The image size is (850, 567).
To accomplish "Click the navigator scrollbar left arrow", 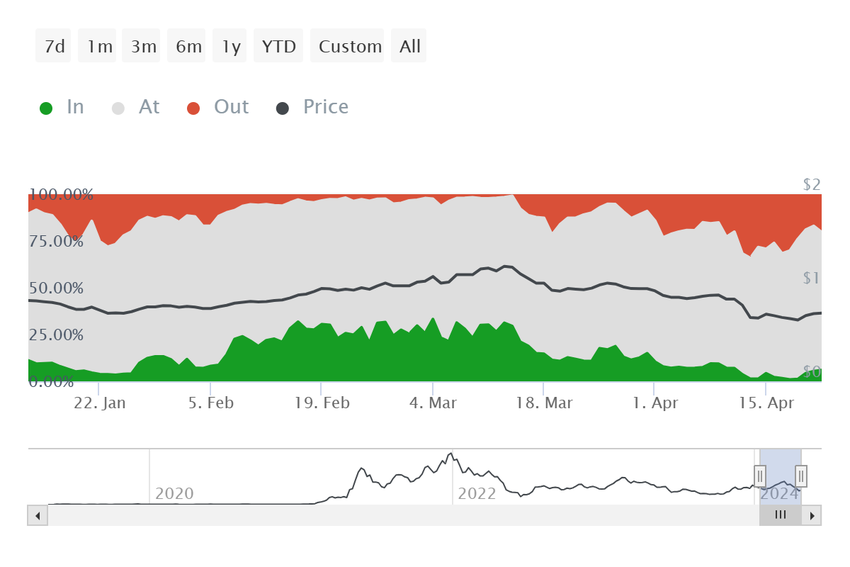I will point(37,516).
